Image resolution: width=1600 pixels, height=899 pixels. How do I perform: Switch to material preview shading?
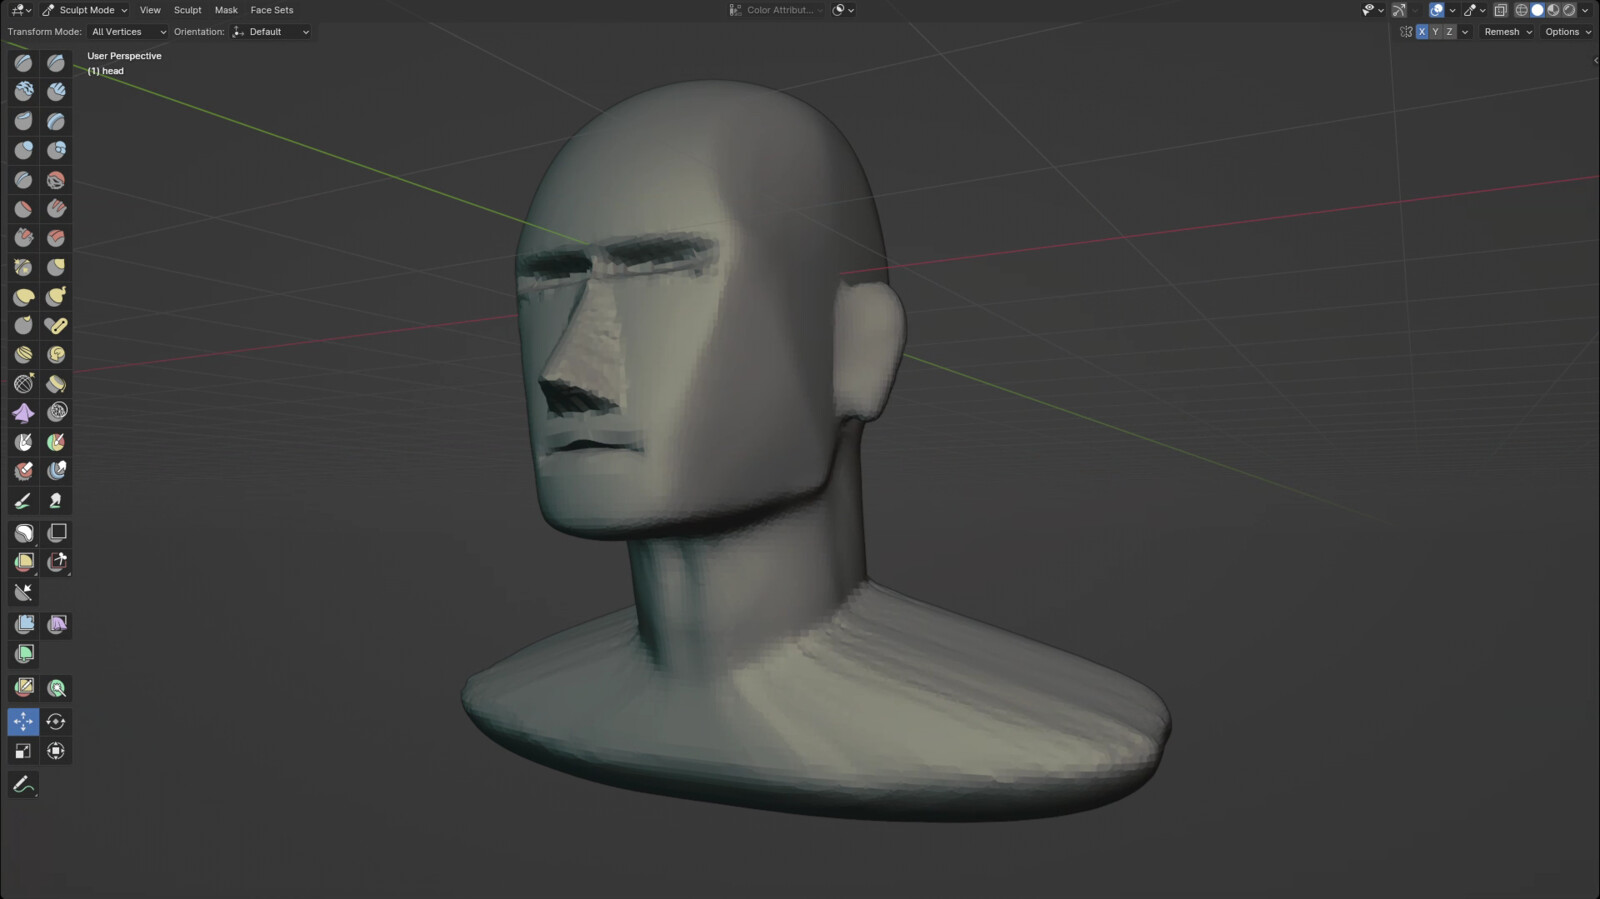[x=1554, y=10]
